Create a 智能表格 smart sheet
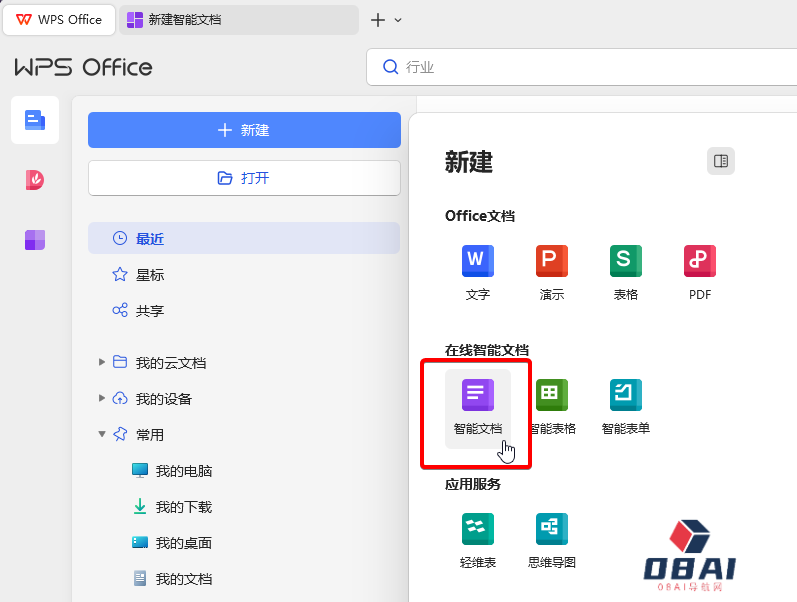The height and width of the screenshot is (602, 797). (551, 406)
